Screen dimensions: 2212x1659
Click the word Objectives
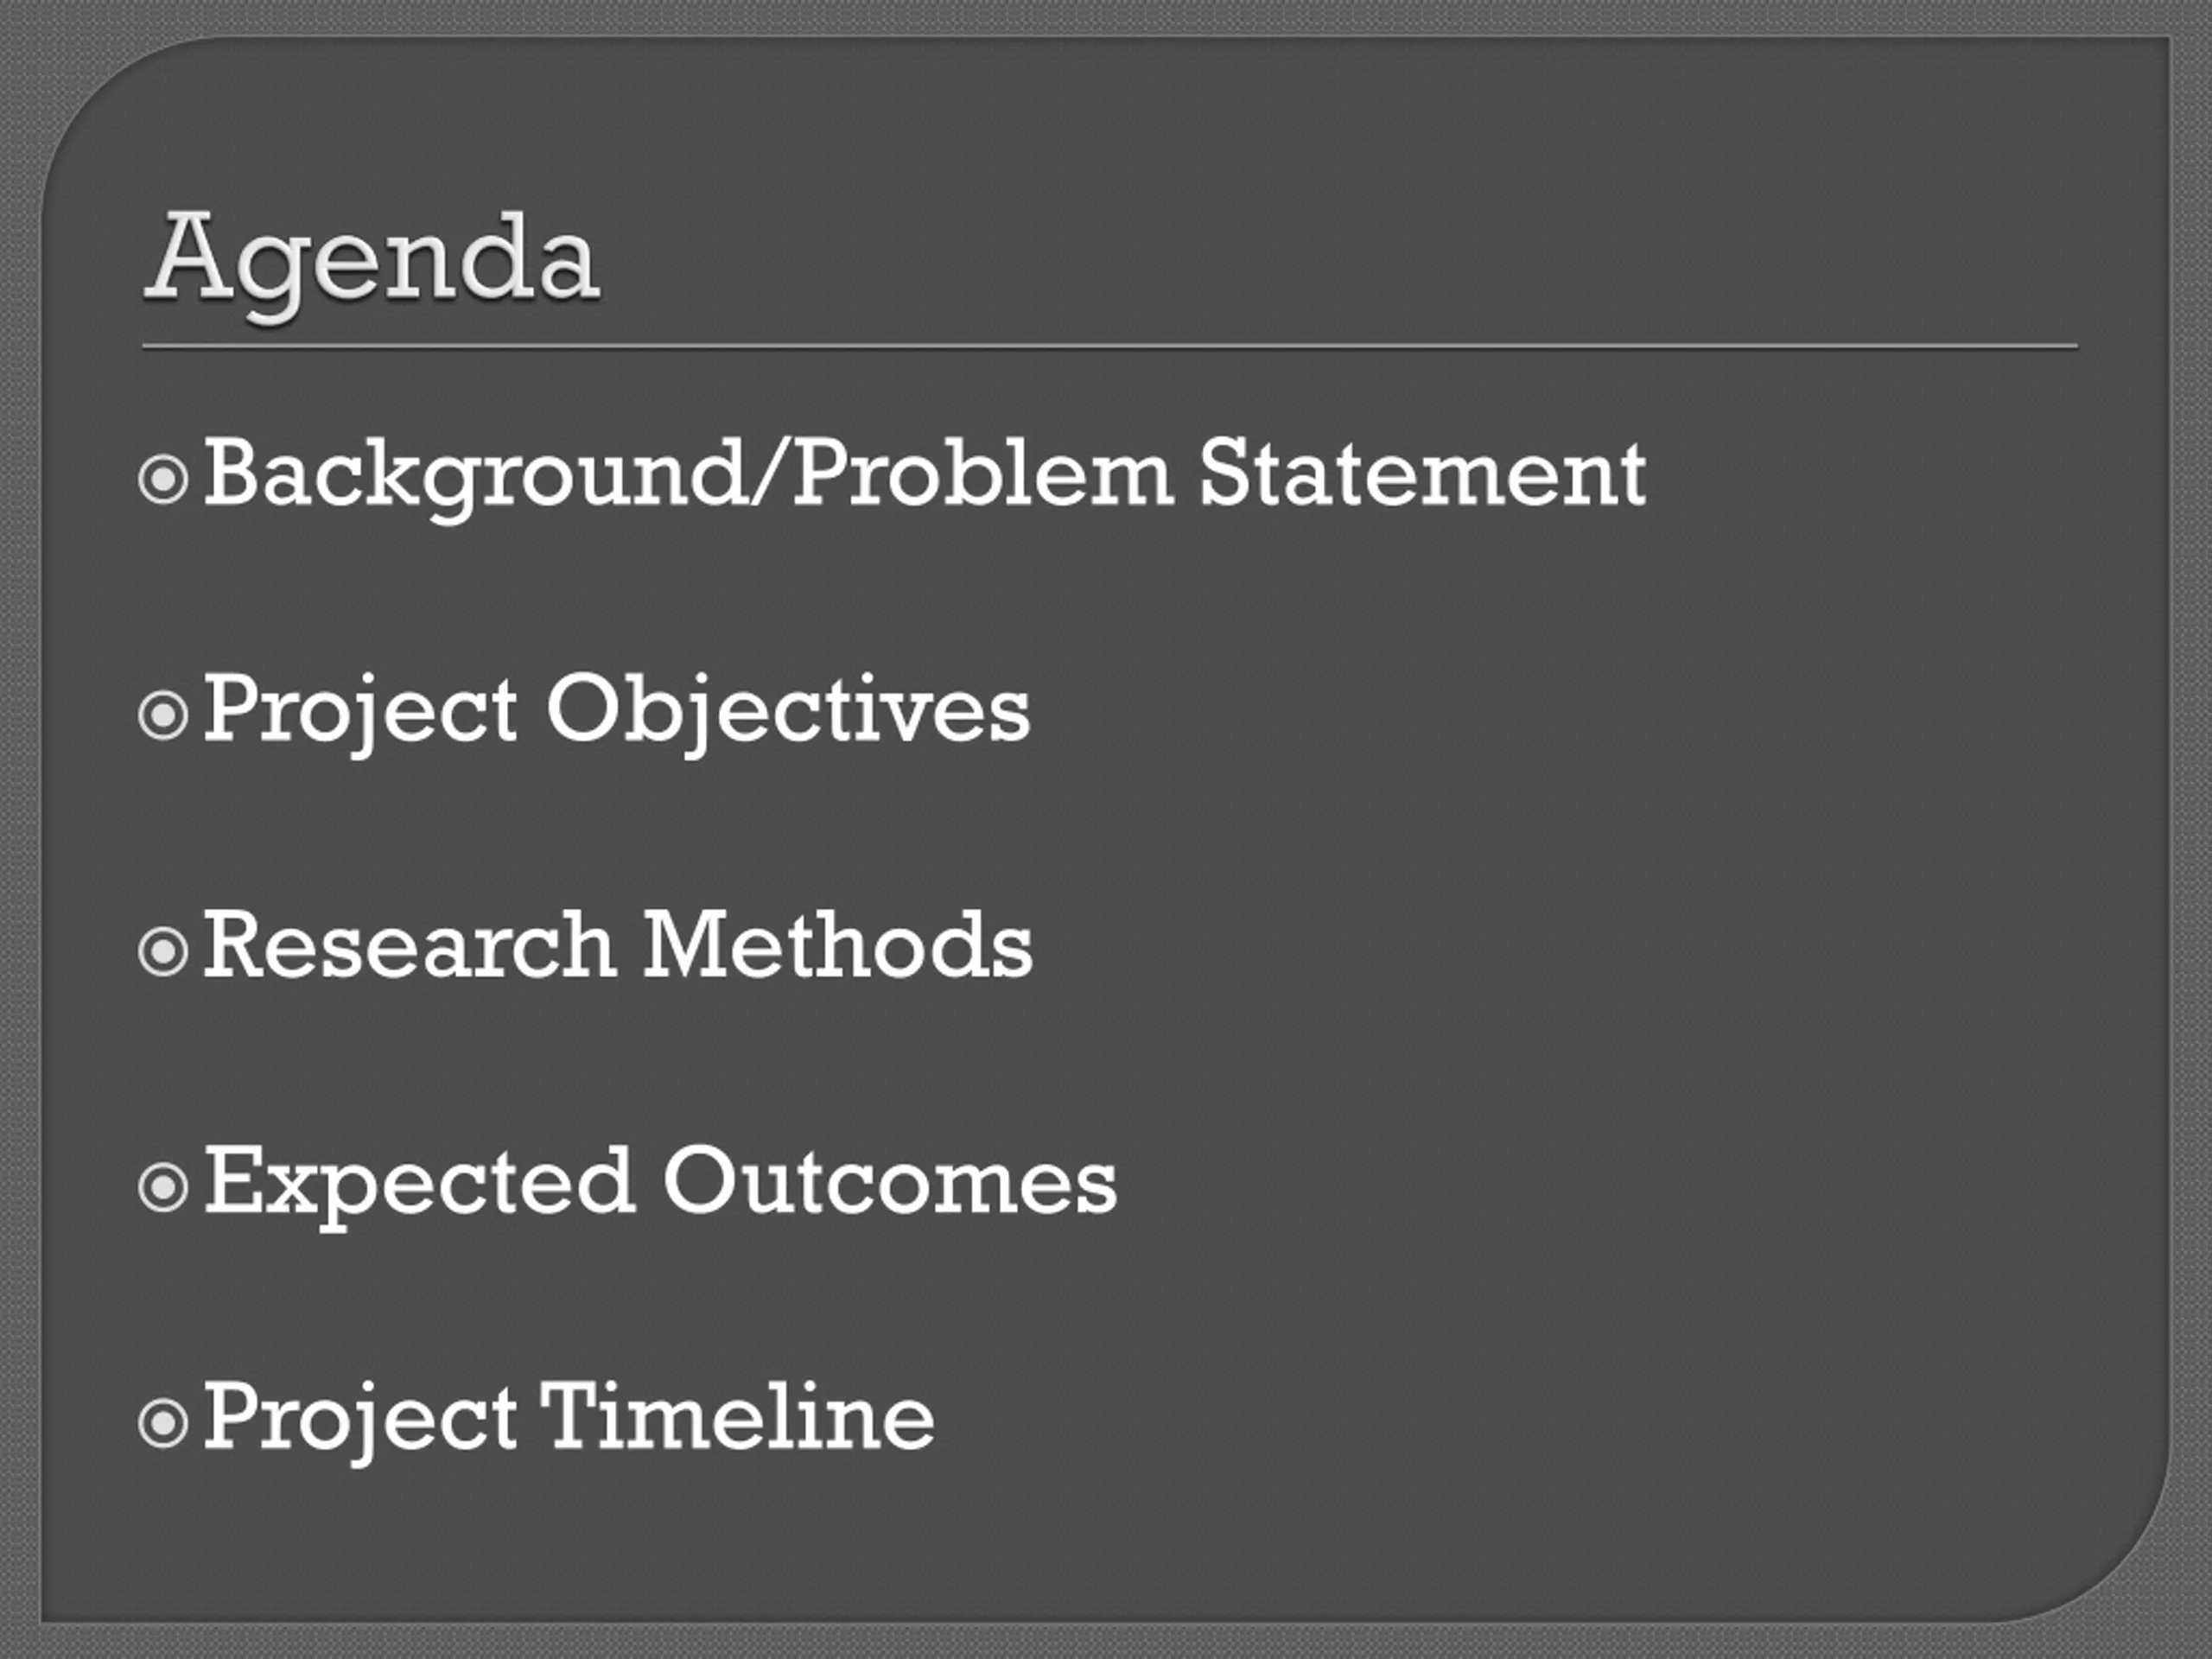(x=788, y=713)
